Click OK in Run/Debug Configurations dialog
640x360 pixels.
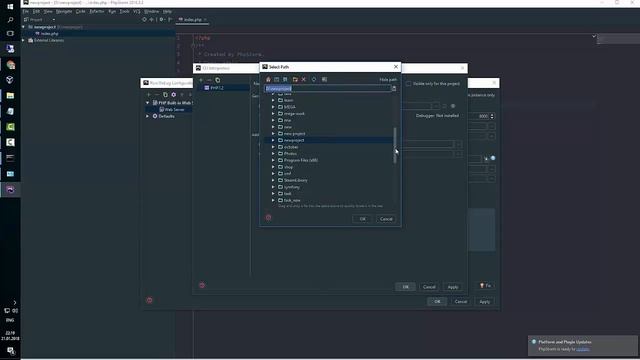437,302
